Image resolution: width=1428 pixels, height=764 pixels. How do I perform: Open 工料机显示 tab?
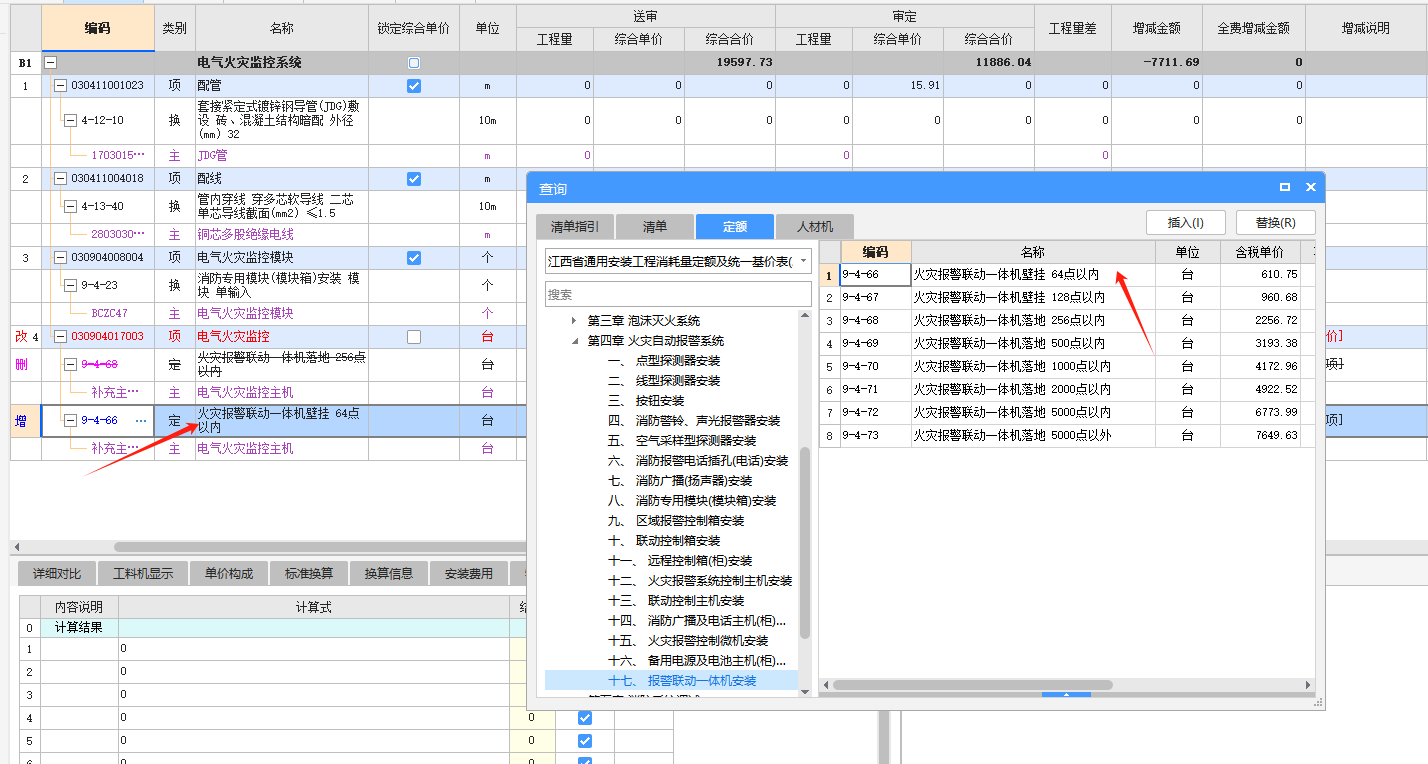(x=142, y=574)
